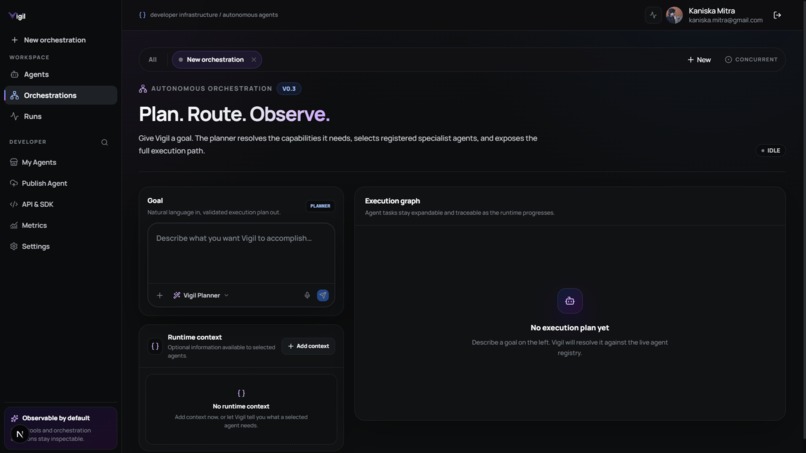Viewport: 806px width, 453px height.
Task: Select Orchestrations in the sidebar
Action: coord(61,95)
